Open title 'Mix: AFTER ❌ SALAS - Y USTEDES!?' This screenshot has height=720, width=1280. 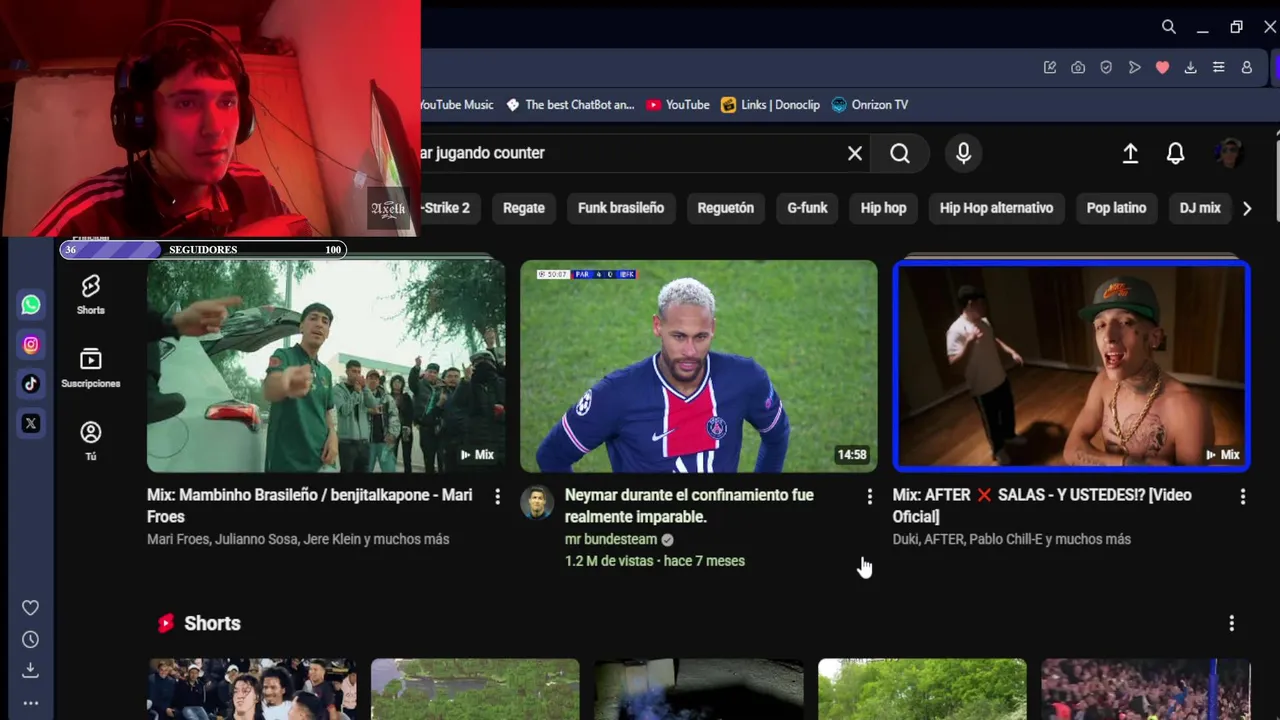[1042, 506]
